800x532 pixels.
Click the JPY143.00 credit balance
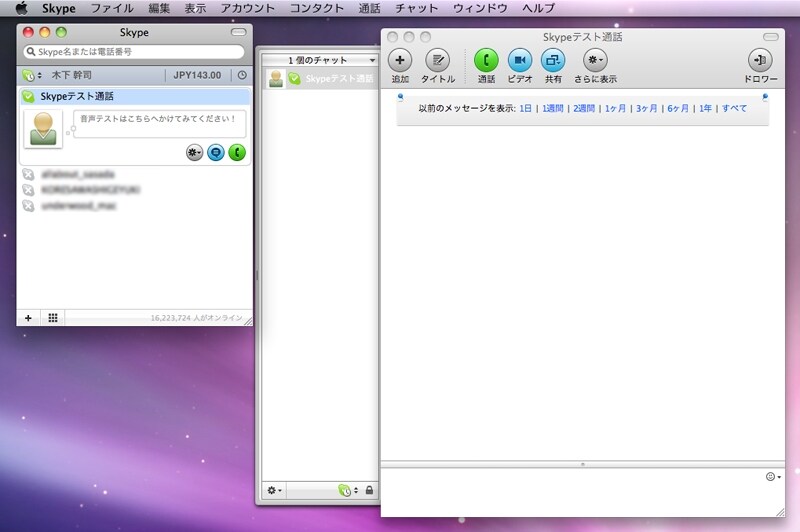(197, 75)
